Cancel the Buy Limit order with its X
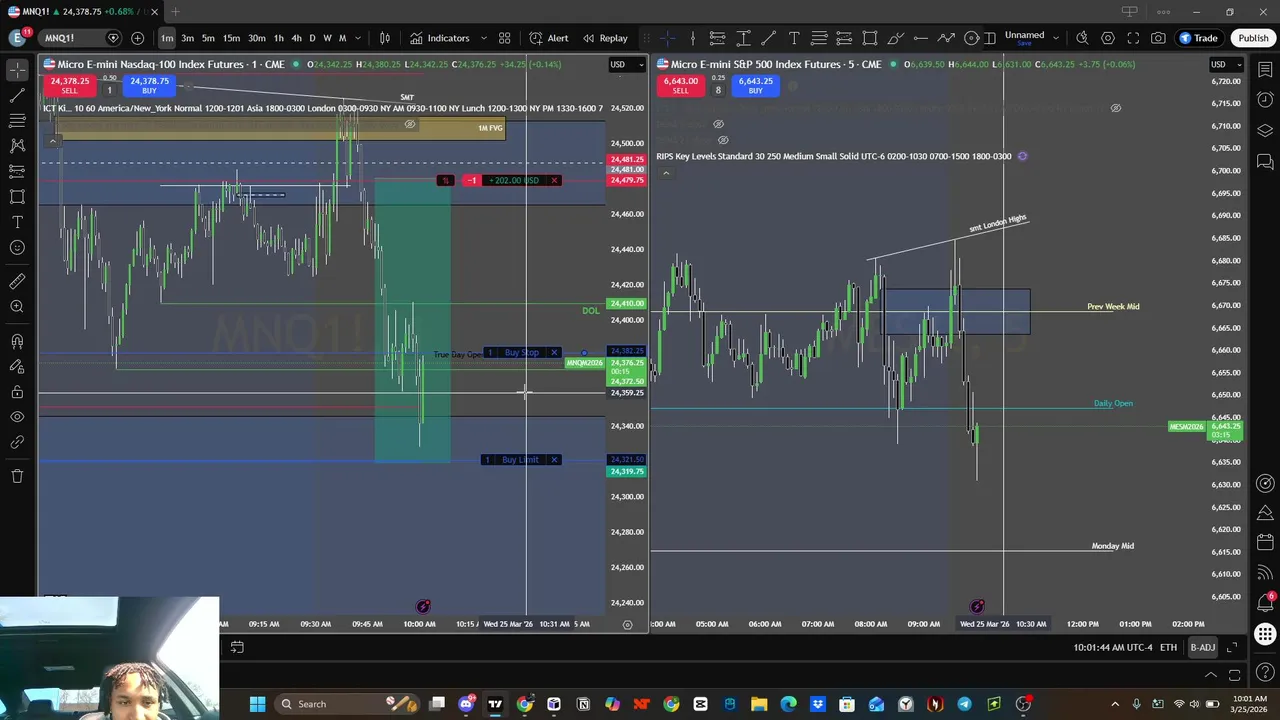This screenshot has width=1280, height=720. [x=554, y=460]
